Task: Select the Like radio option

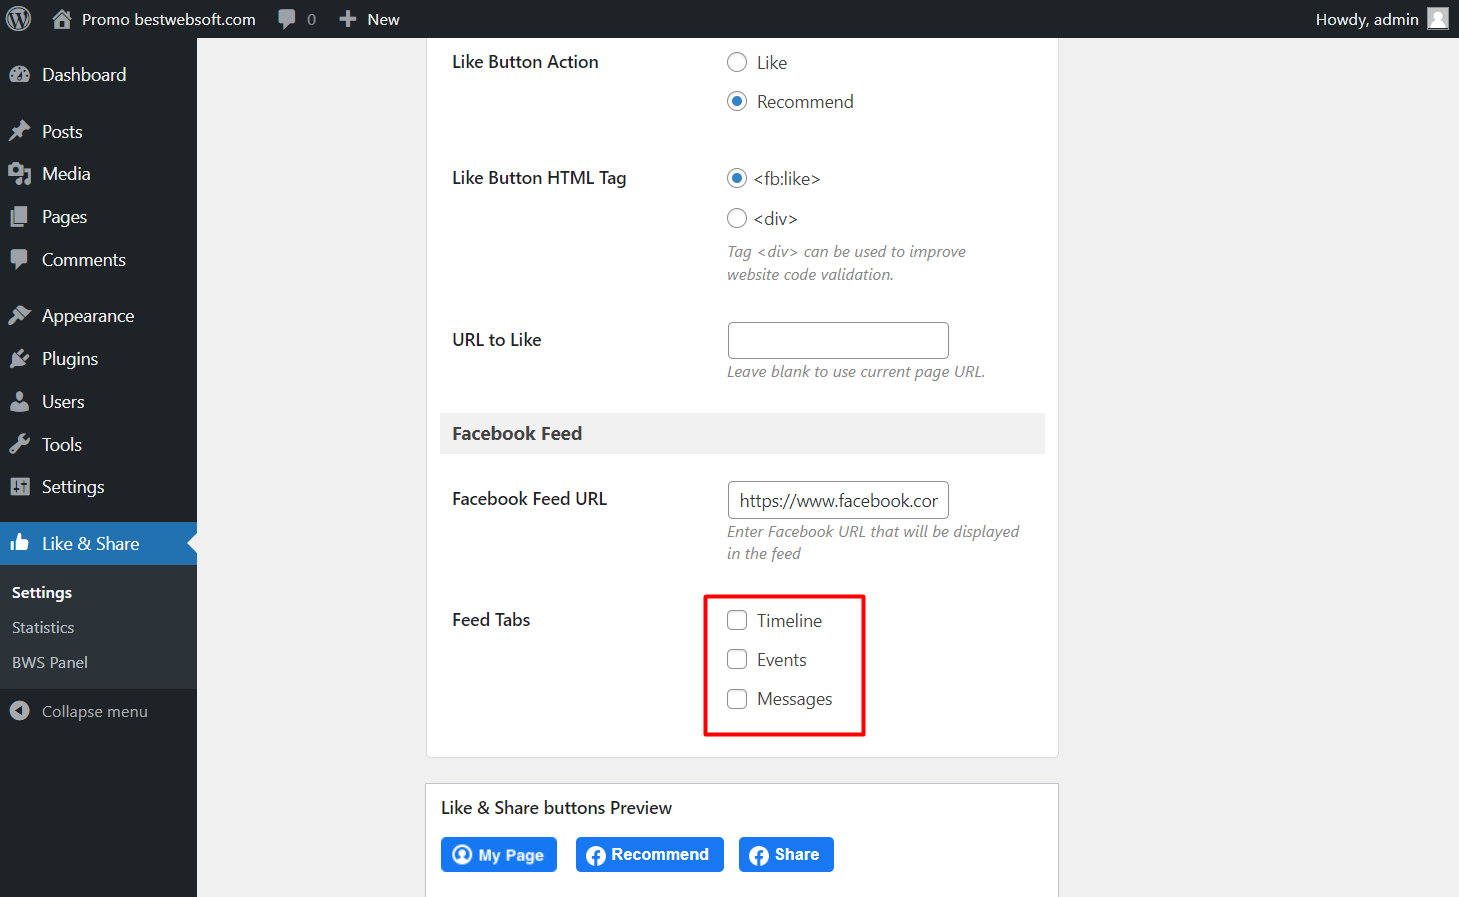Action: 737,62
